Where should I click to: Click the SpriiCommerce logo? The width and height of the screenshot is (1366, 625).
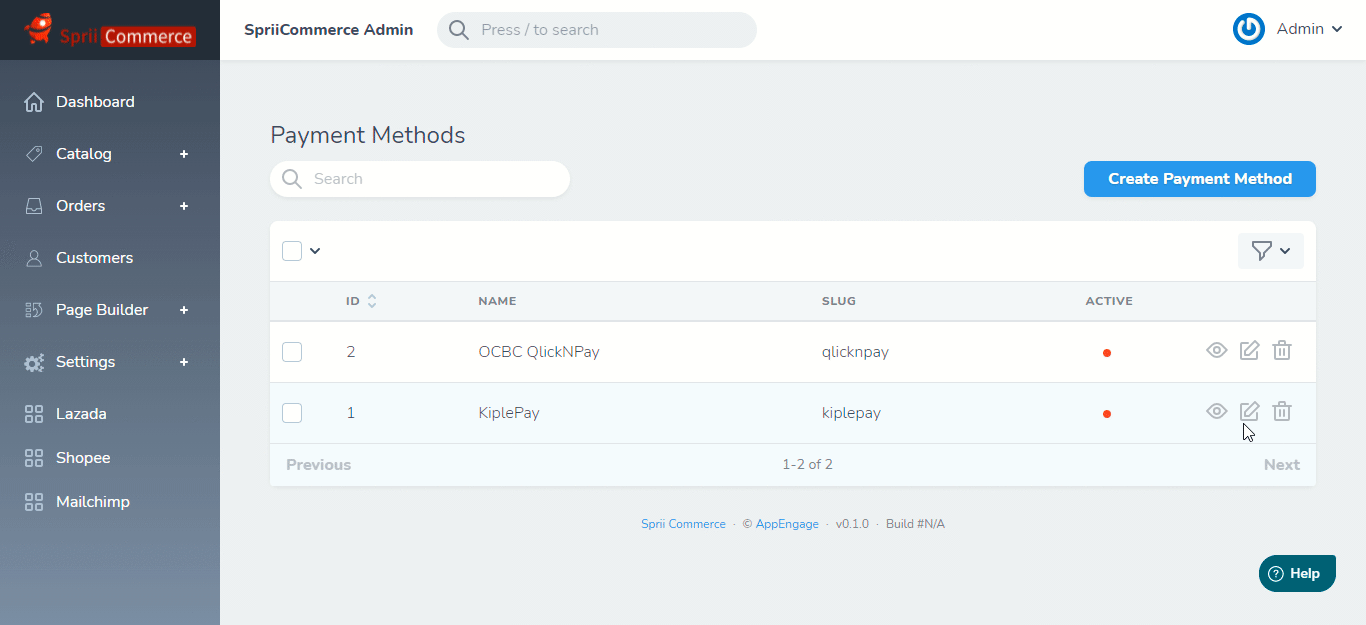click(x=109, y=30)
